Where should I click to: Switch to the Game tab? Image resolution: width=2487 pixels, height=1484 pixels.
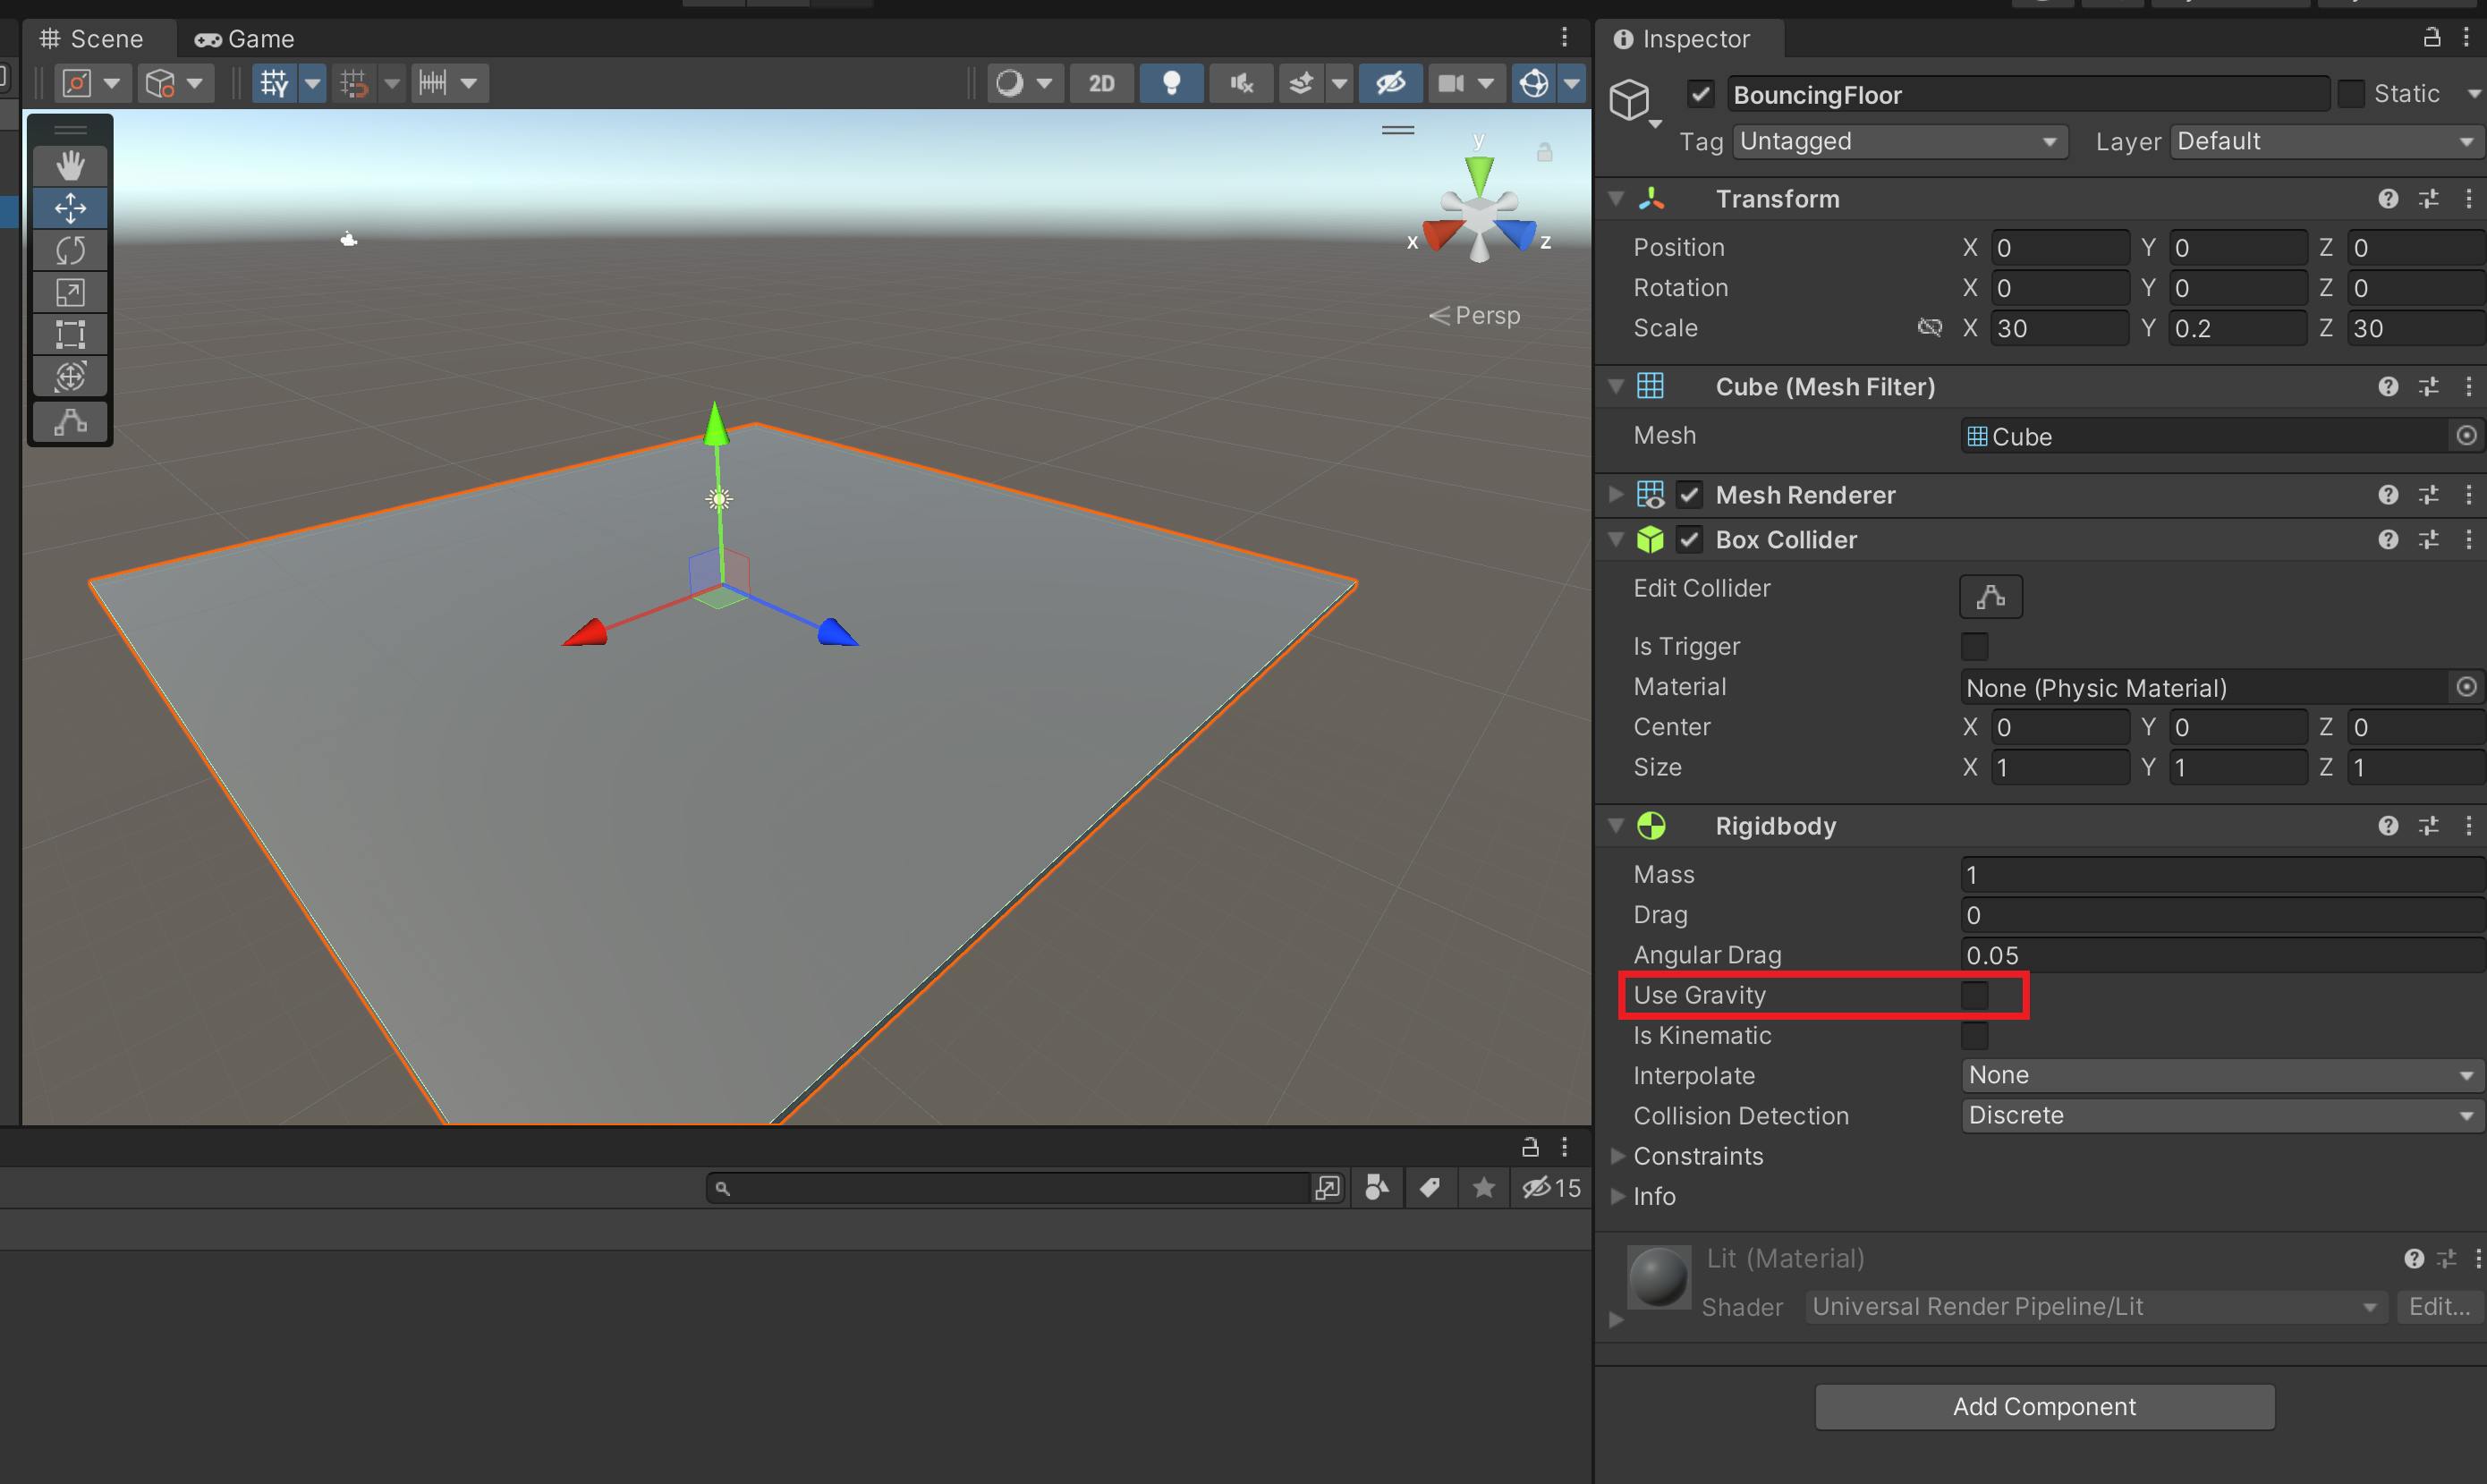coord(245,39)
